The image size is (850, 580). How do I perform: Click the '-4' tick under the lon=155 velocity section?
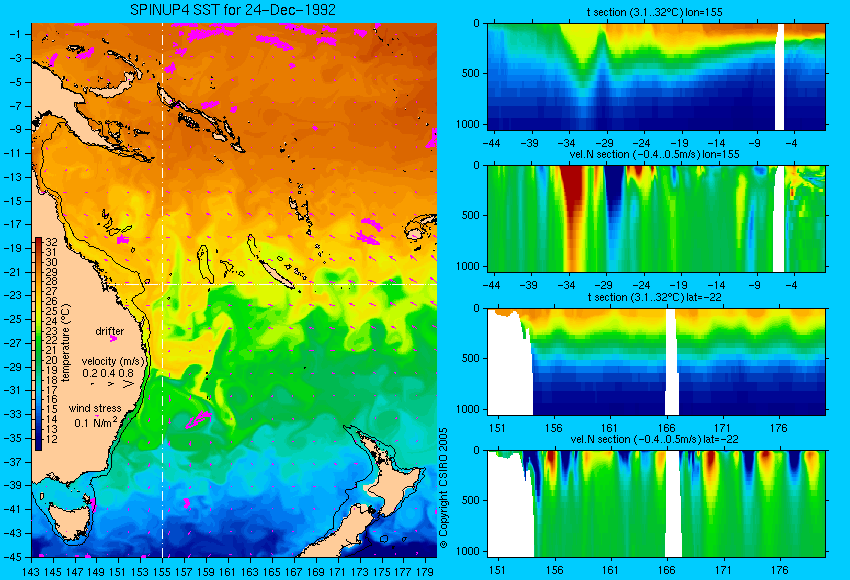click(791, 285)
